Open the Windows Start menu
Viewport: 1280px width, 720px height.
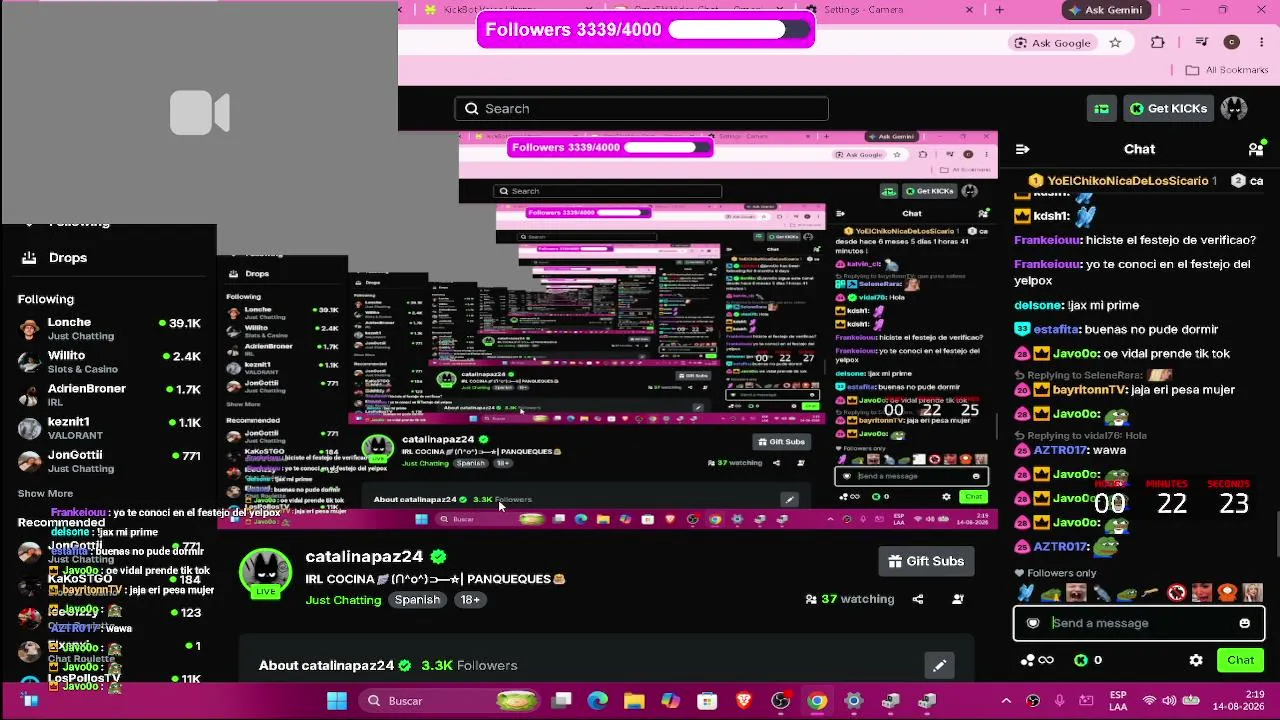(337, 701)
